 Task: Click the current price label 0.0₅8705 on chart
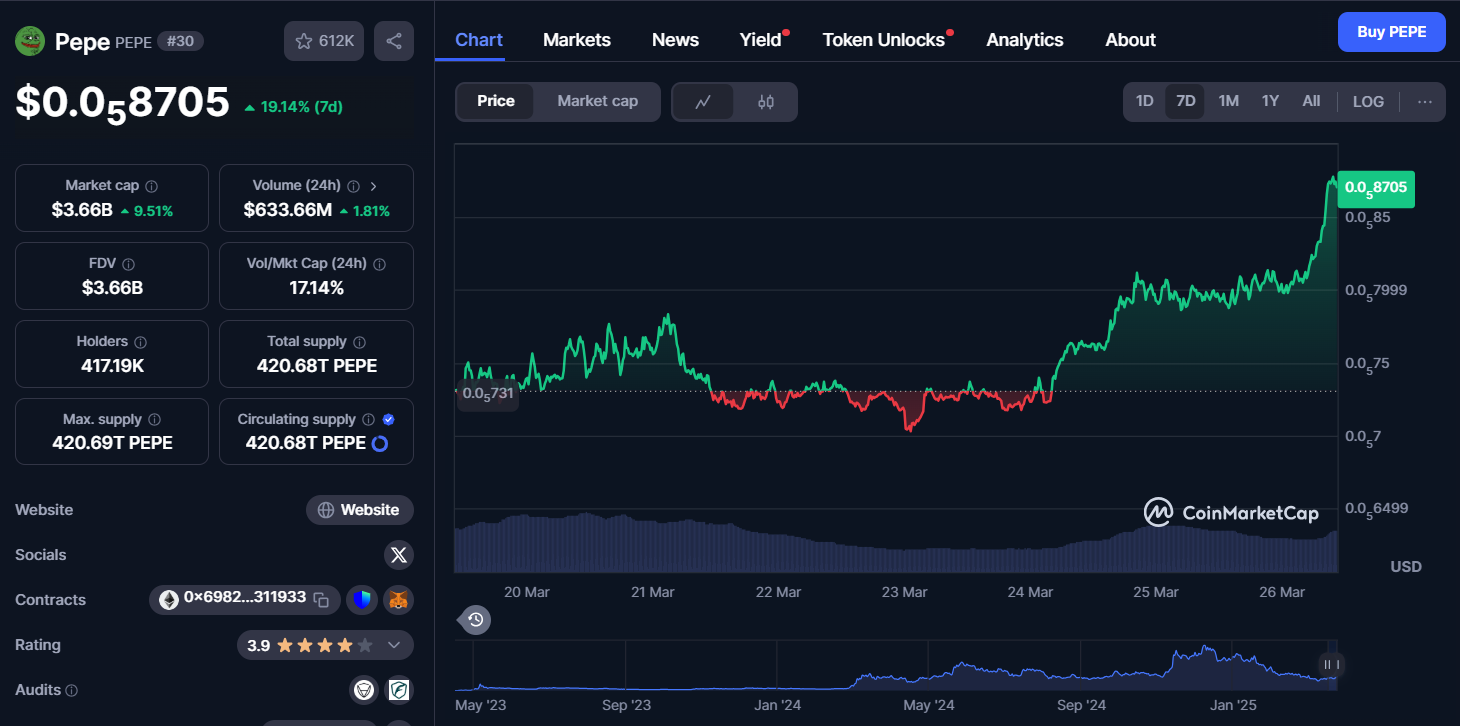(1376, 187)
